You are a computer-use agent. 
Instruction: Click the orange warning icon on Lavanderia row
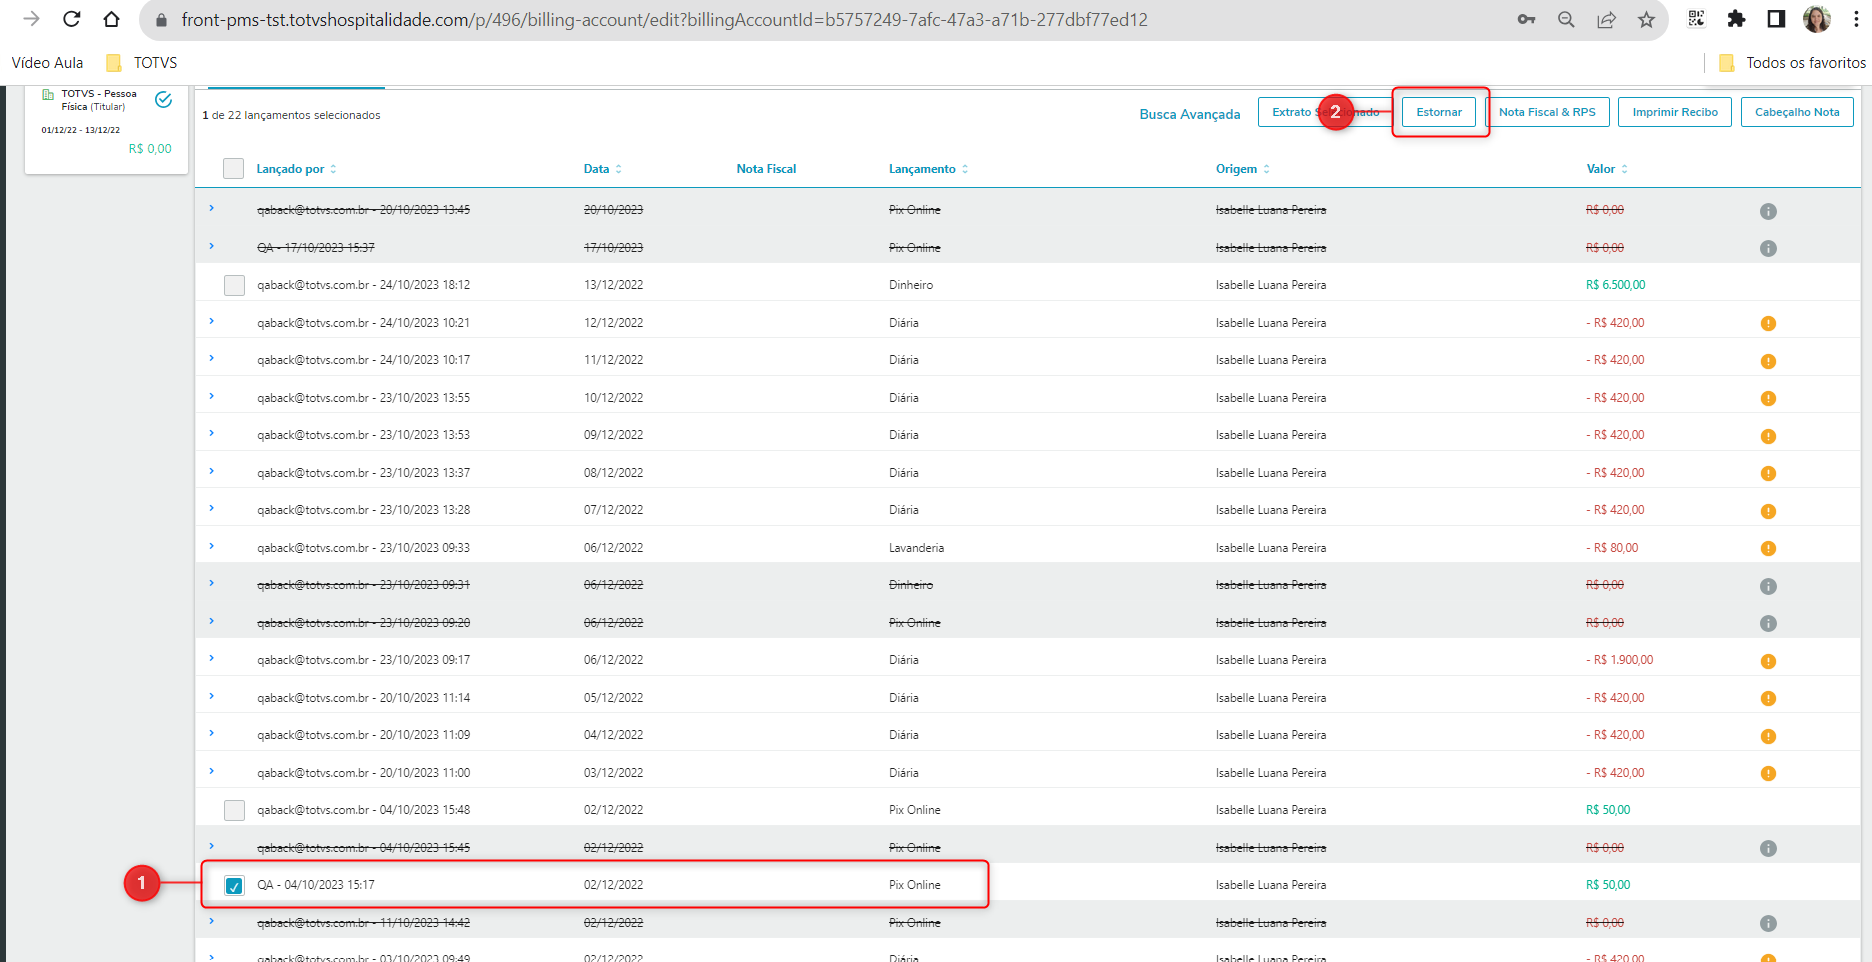1768,548
